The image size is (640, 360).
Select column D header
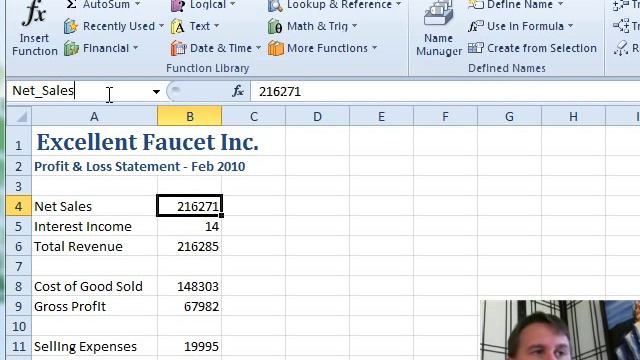coord(317,117)
